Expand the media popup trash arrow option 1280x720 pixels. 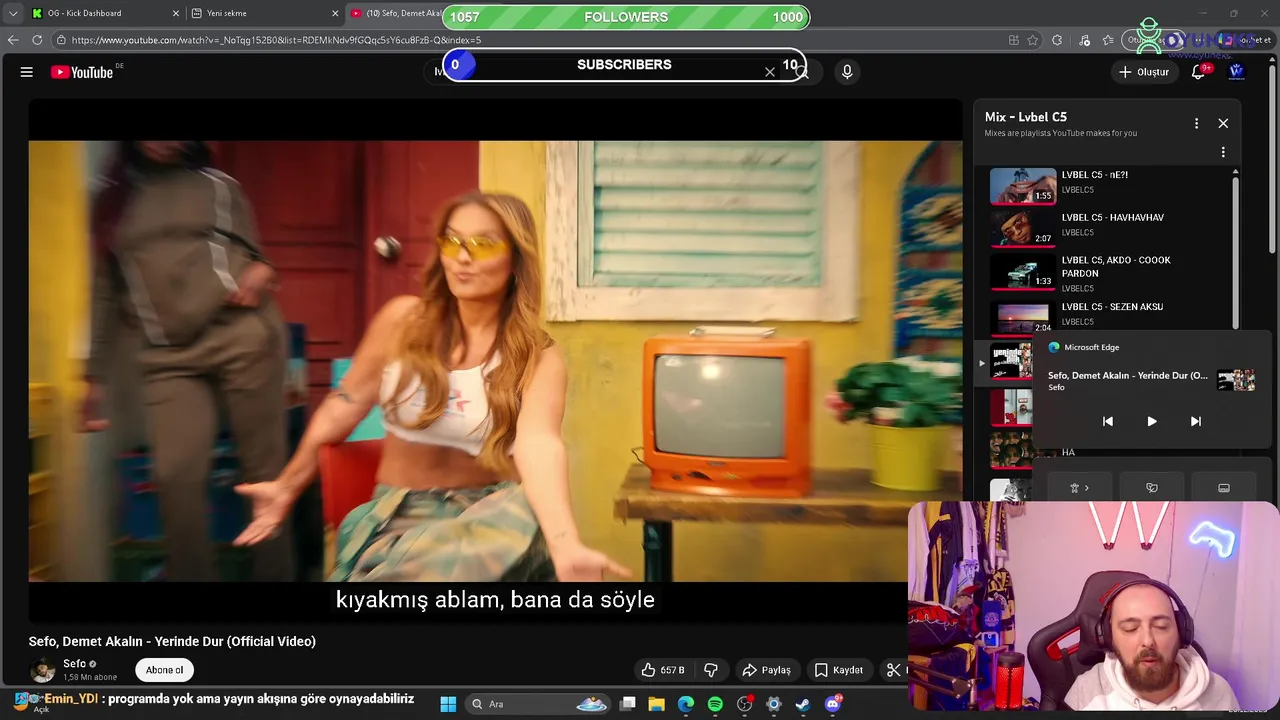coord(1080,488)
